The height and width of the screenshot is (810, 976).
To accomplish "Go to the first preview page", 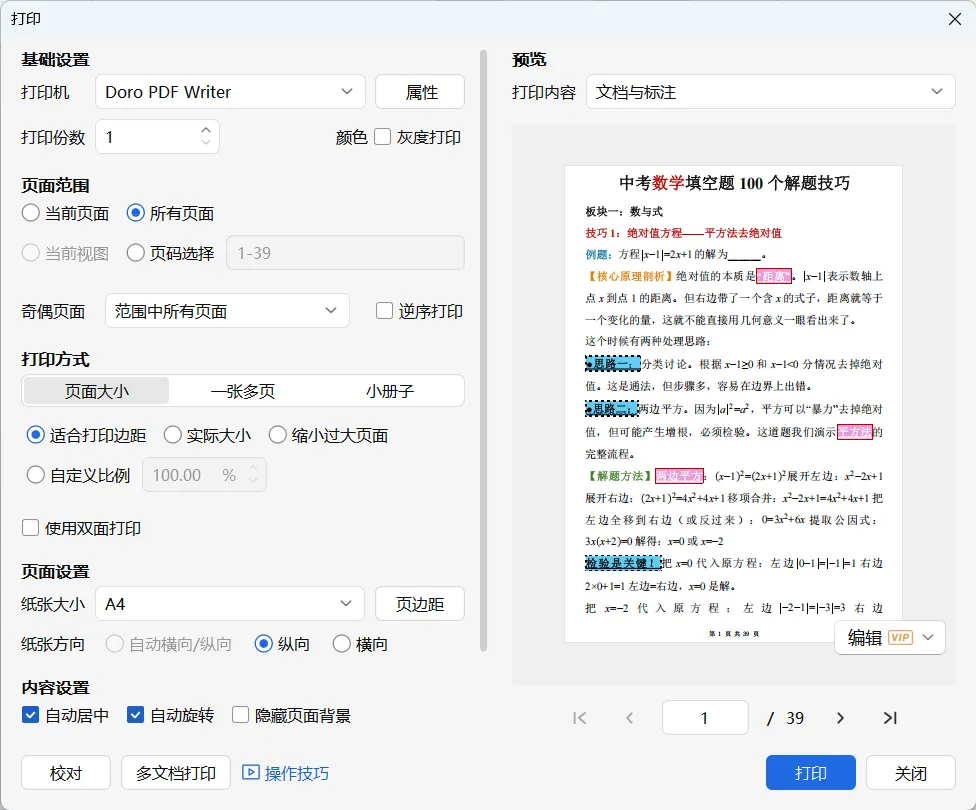I will pyautogui.click(x=580, y=718).
